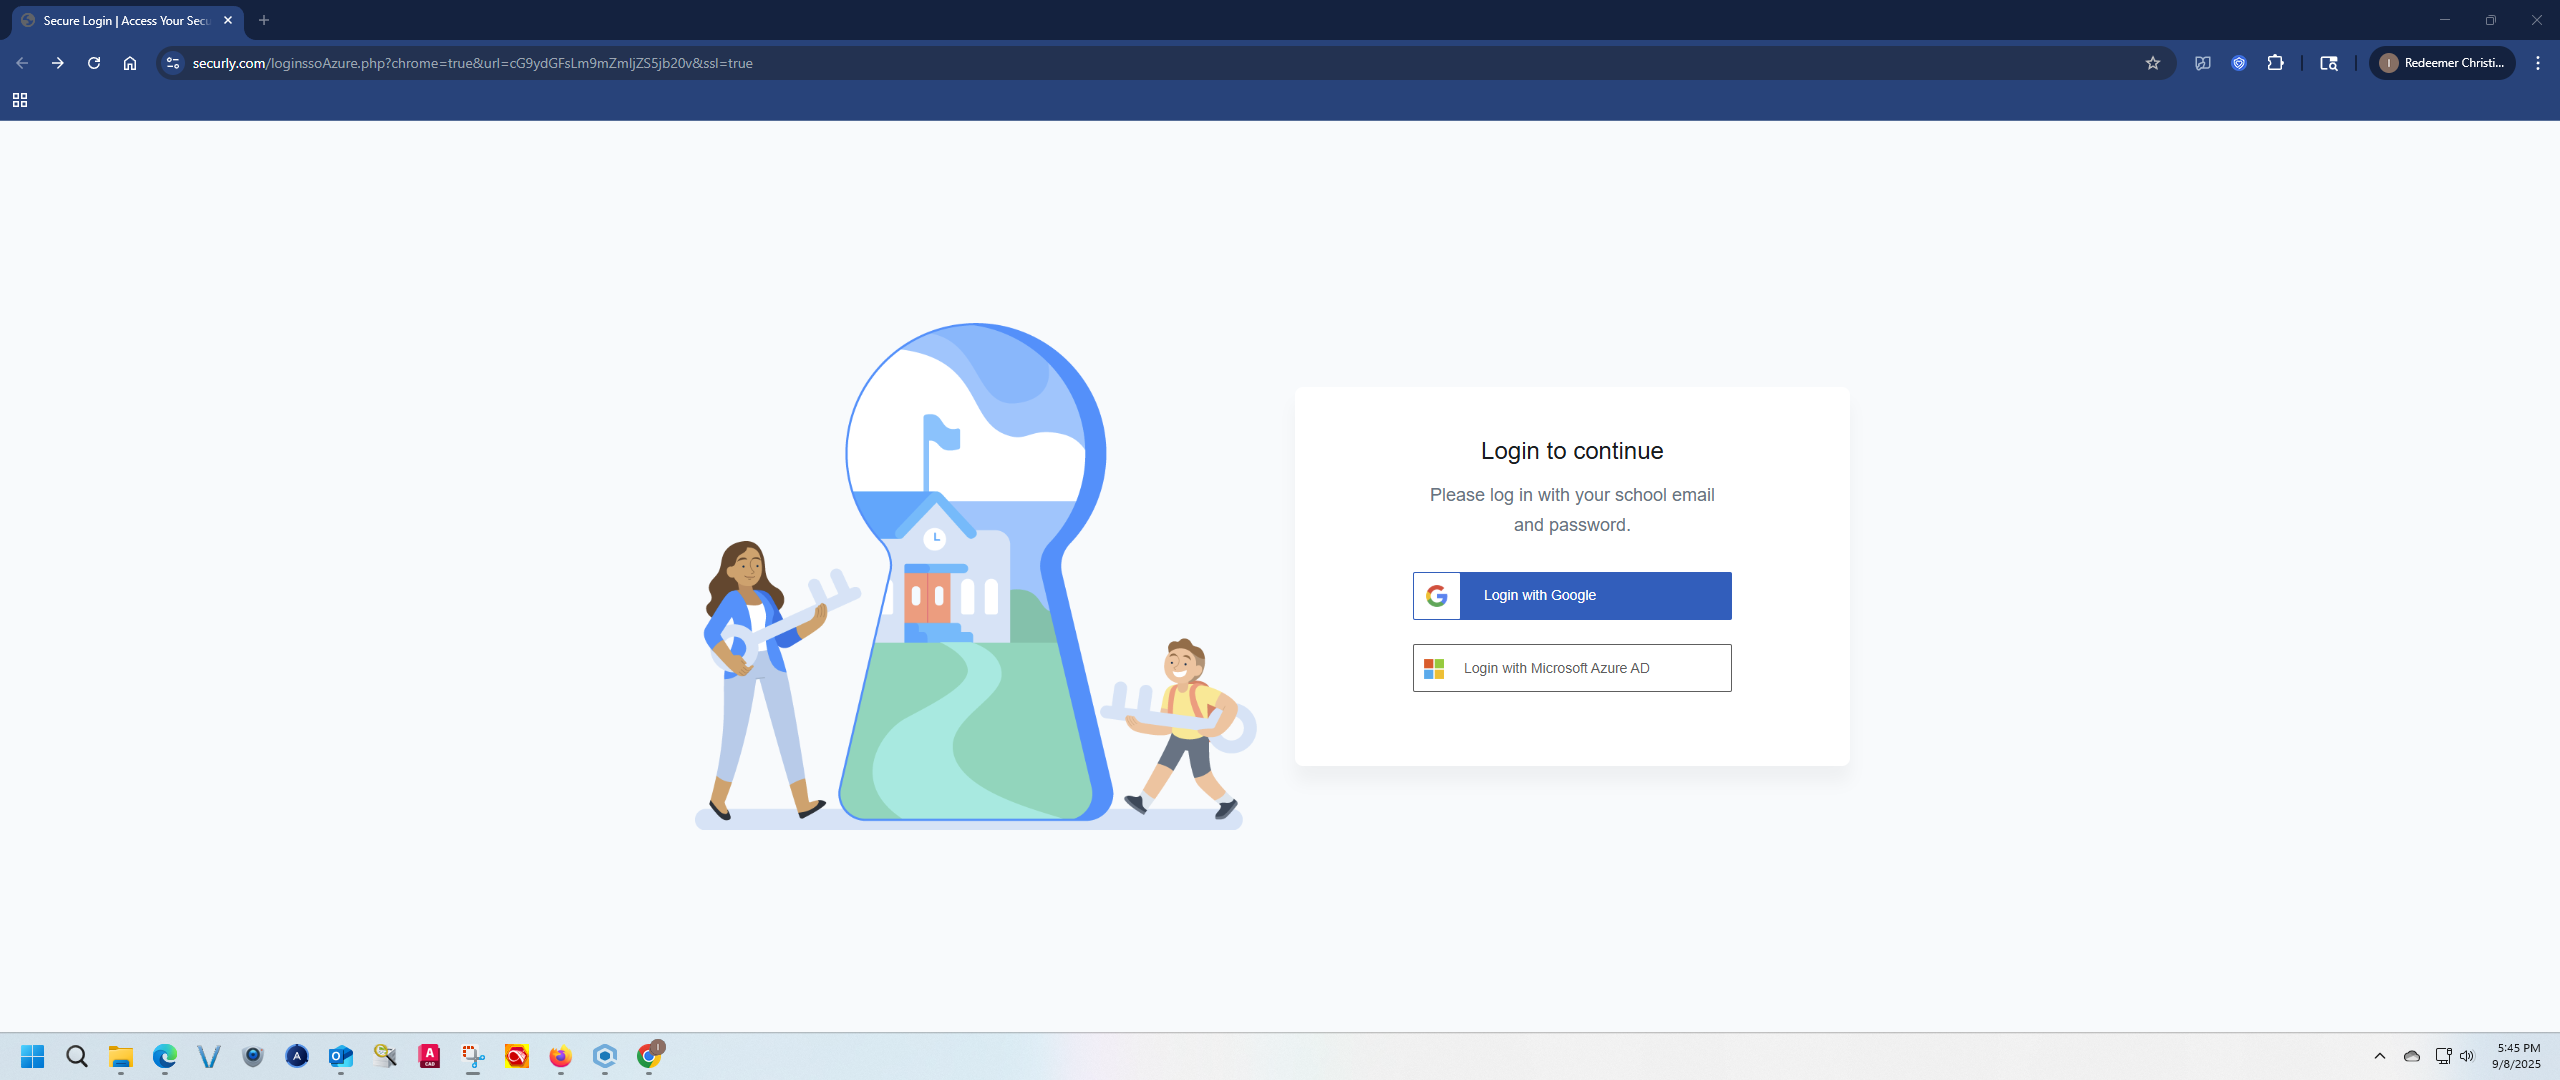Choose Login with Microsoft Azure AD
Viewport: 2560px width, 1080px height.
[1572, 668]
